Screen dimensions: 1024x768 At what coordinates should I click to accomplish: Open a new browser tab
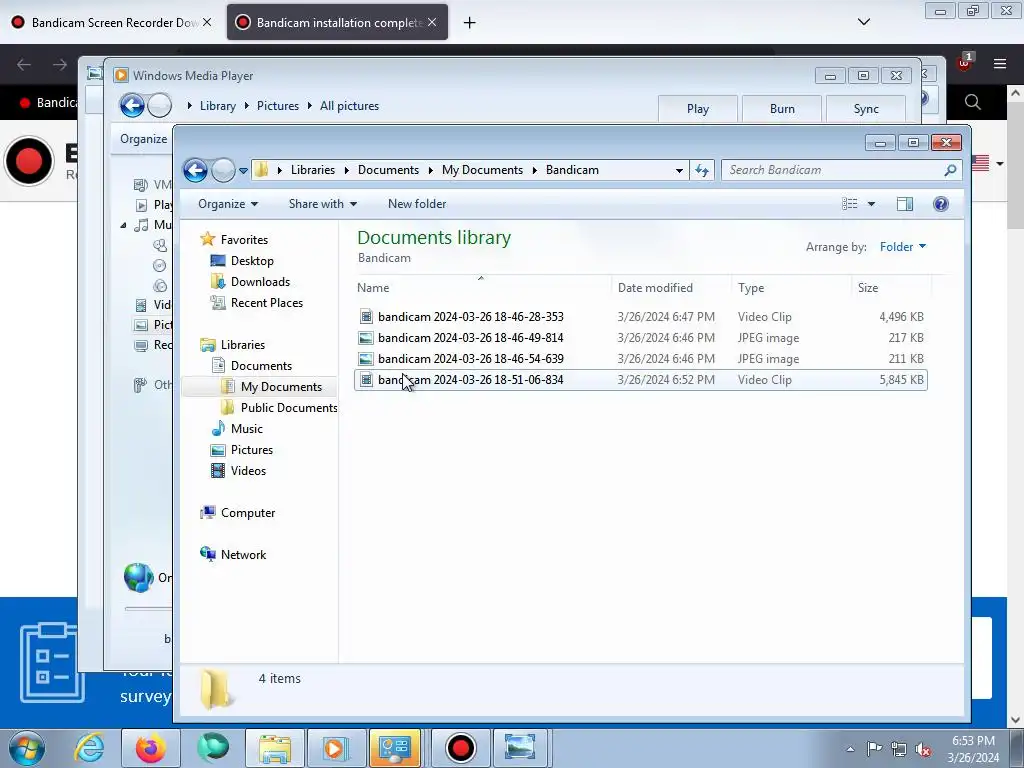point(469,23)
